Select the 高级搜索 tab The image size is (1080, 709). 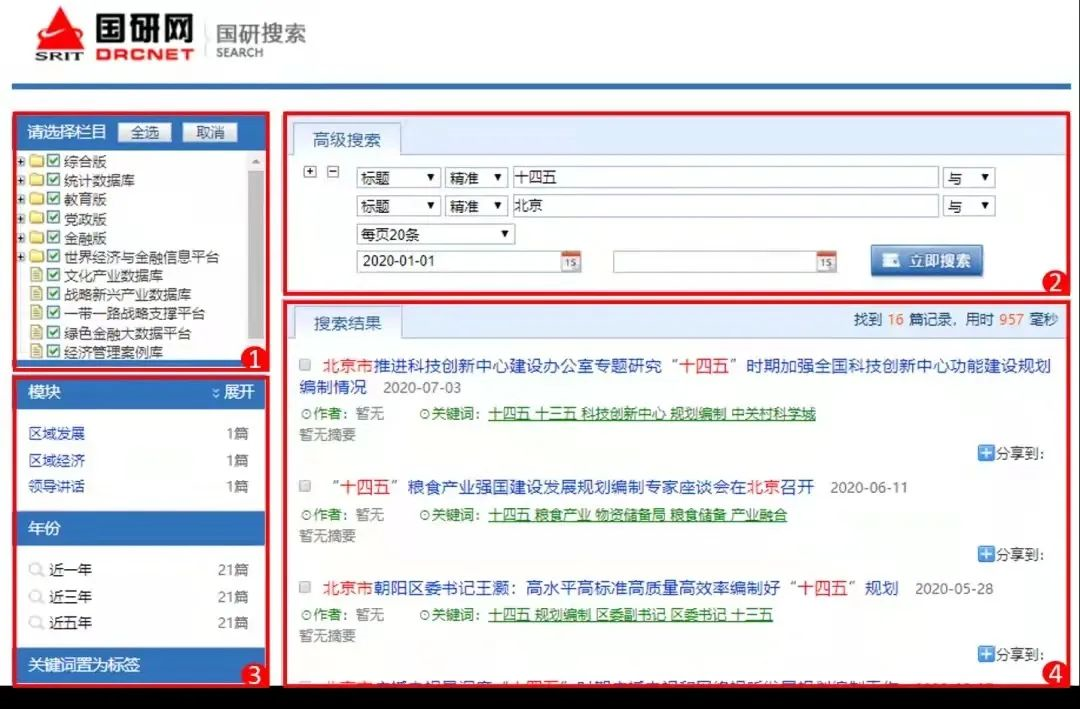point(346,140)
